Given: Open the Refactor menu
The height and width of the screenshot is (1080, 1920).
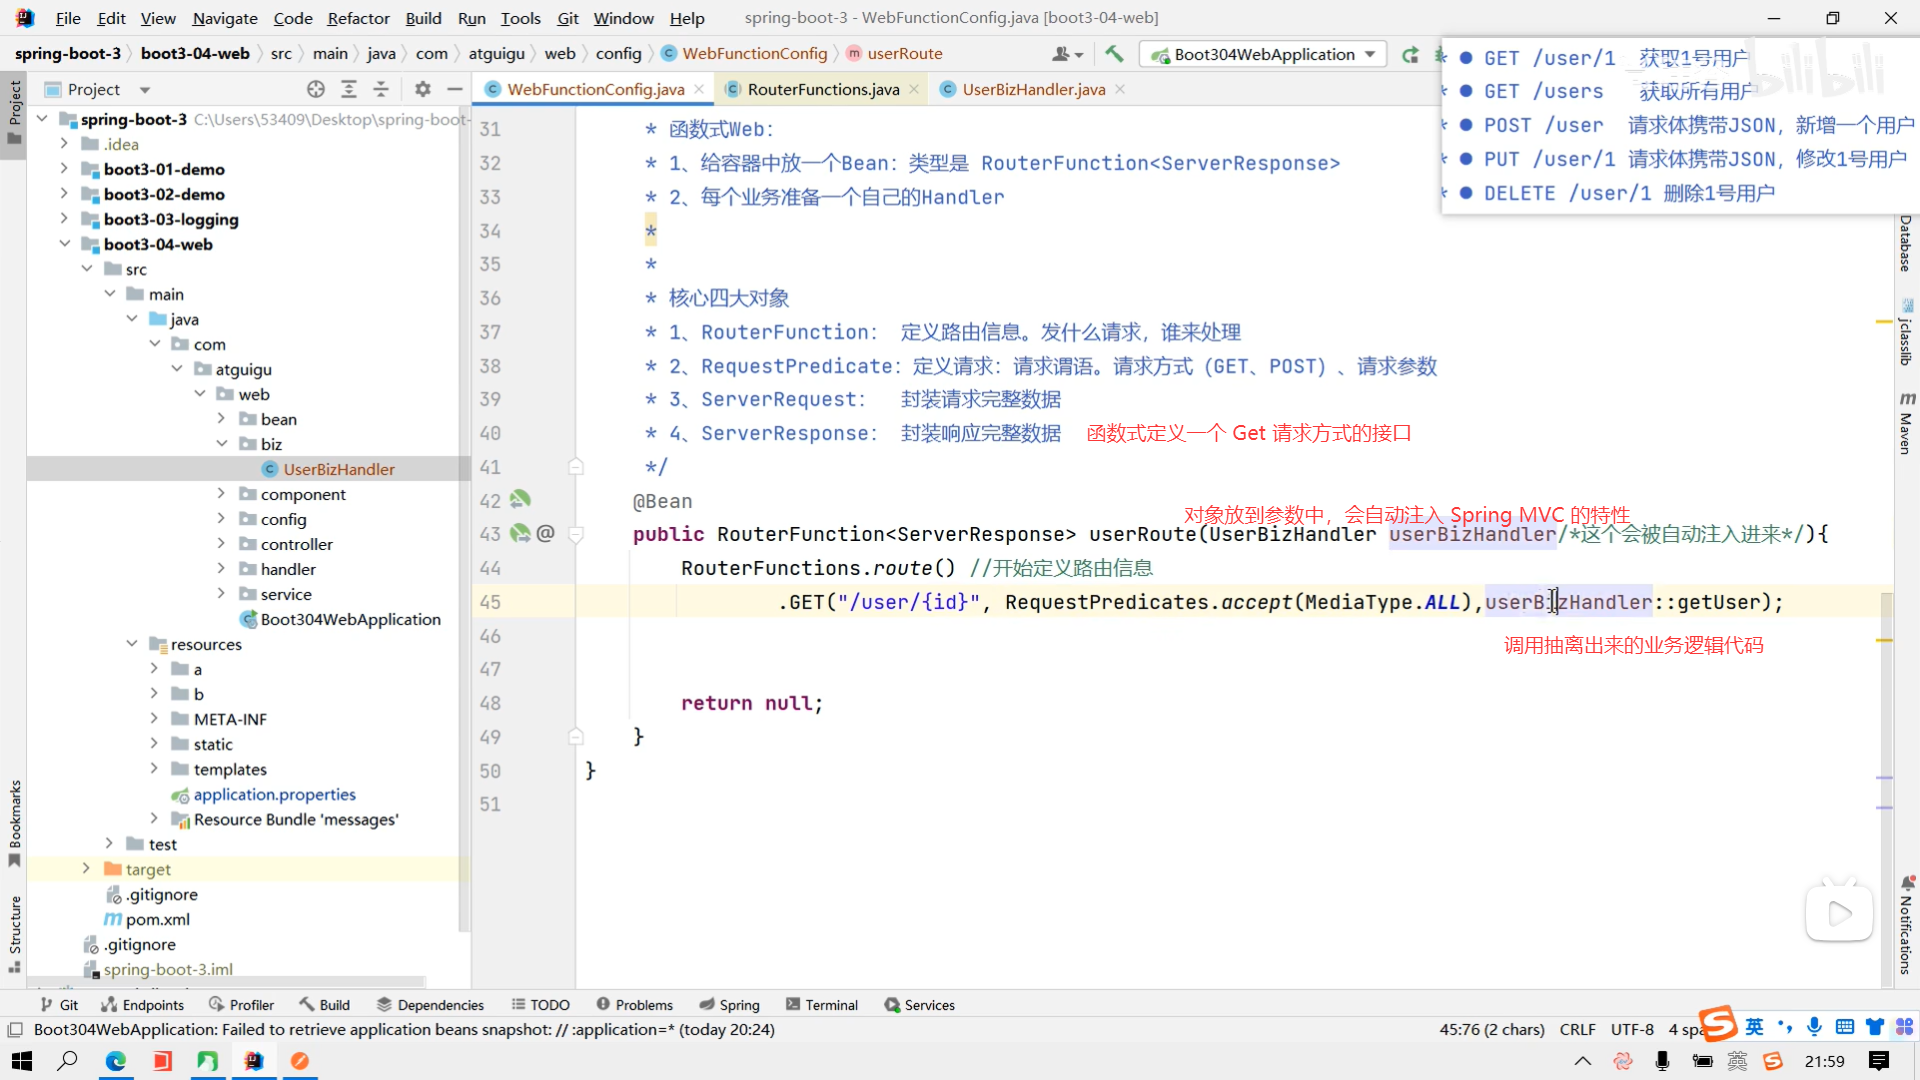Looking at the screenshot, I should (x=358, y=18).
